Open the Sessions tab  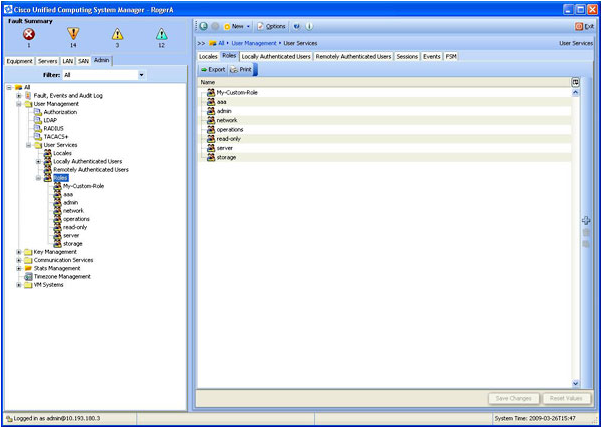(x=407, y=56)
